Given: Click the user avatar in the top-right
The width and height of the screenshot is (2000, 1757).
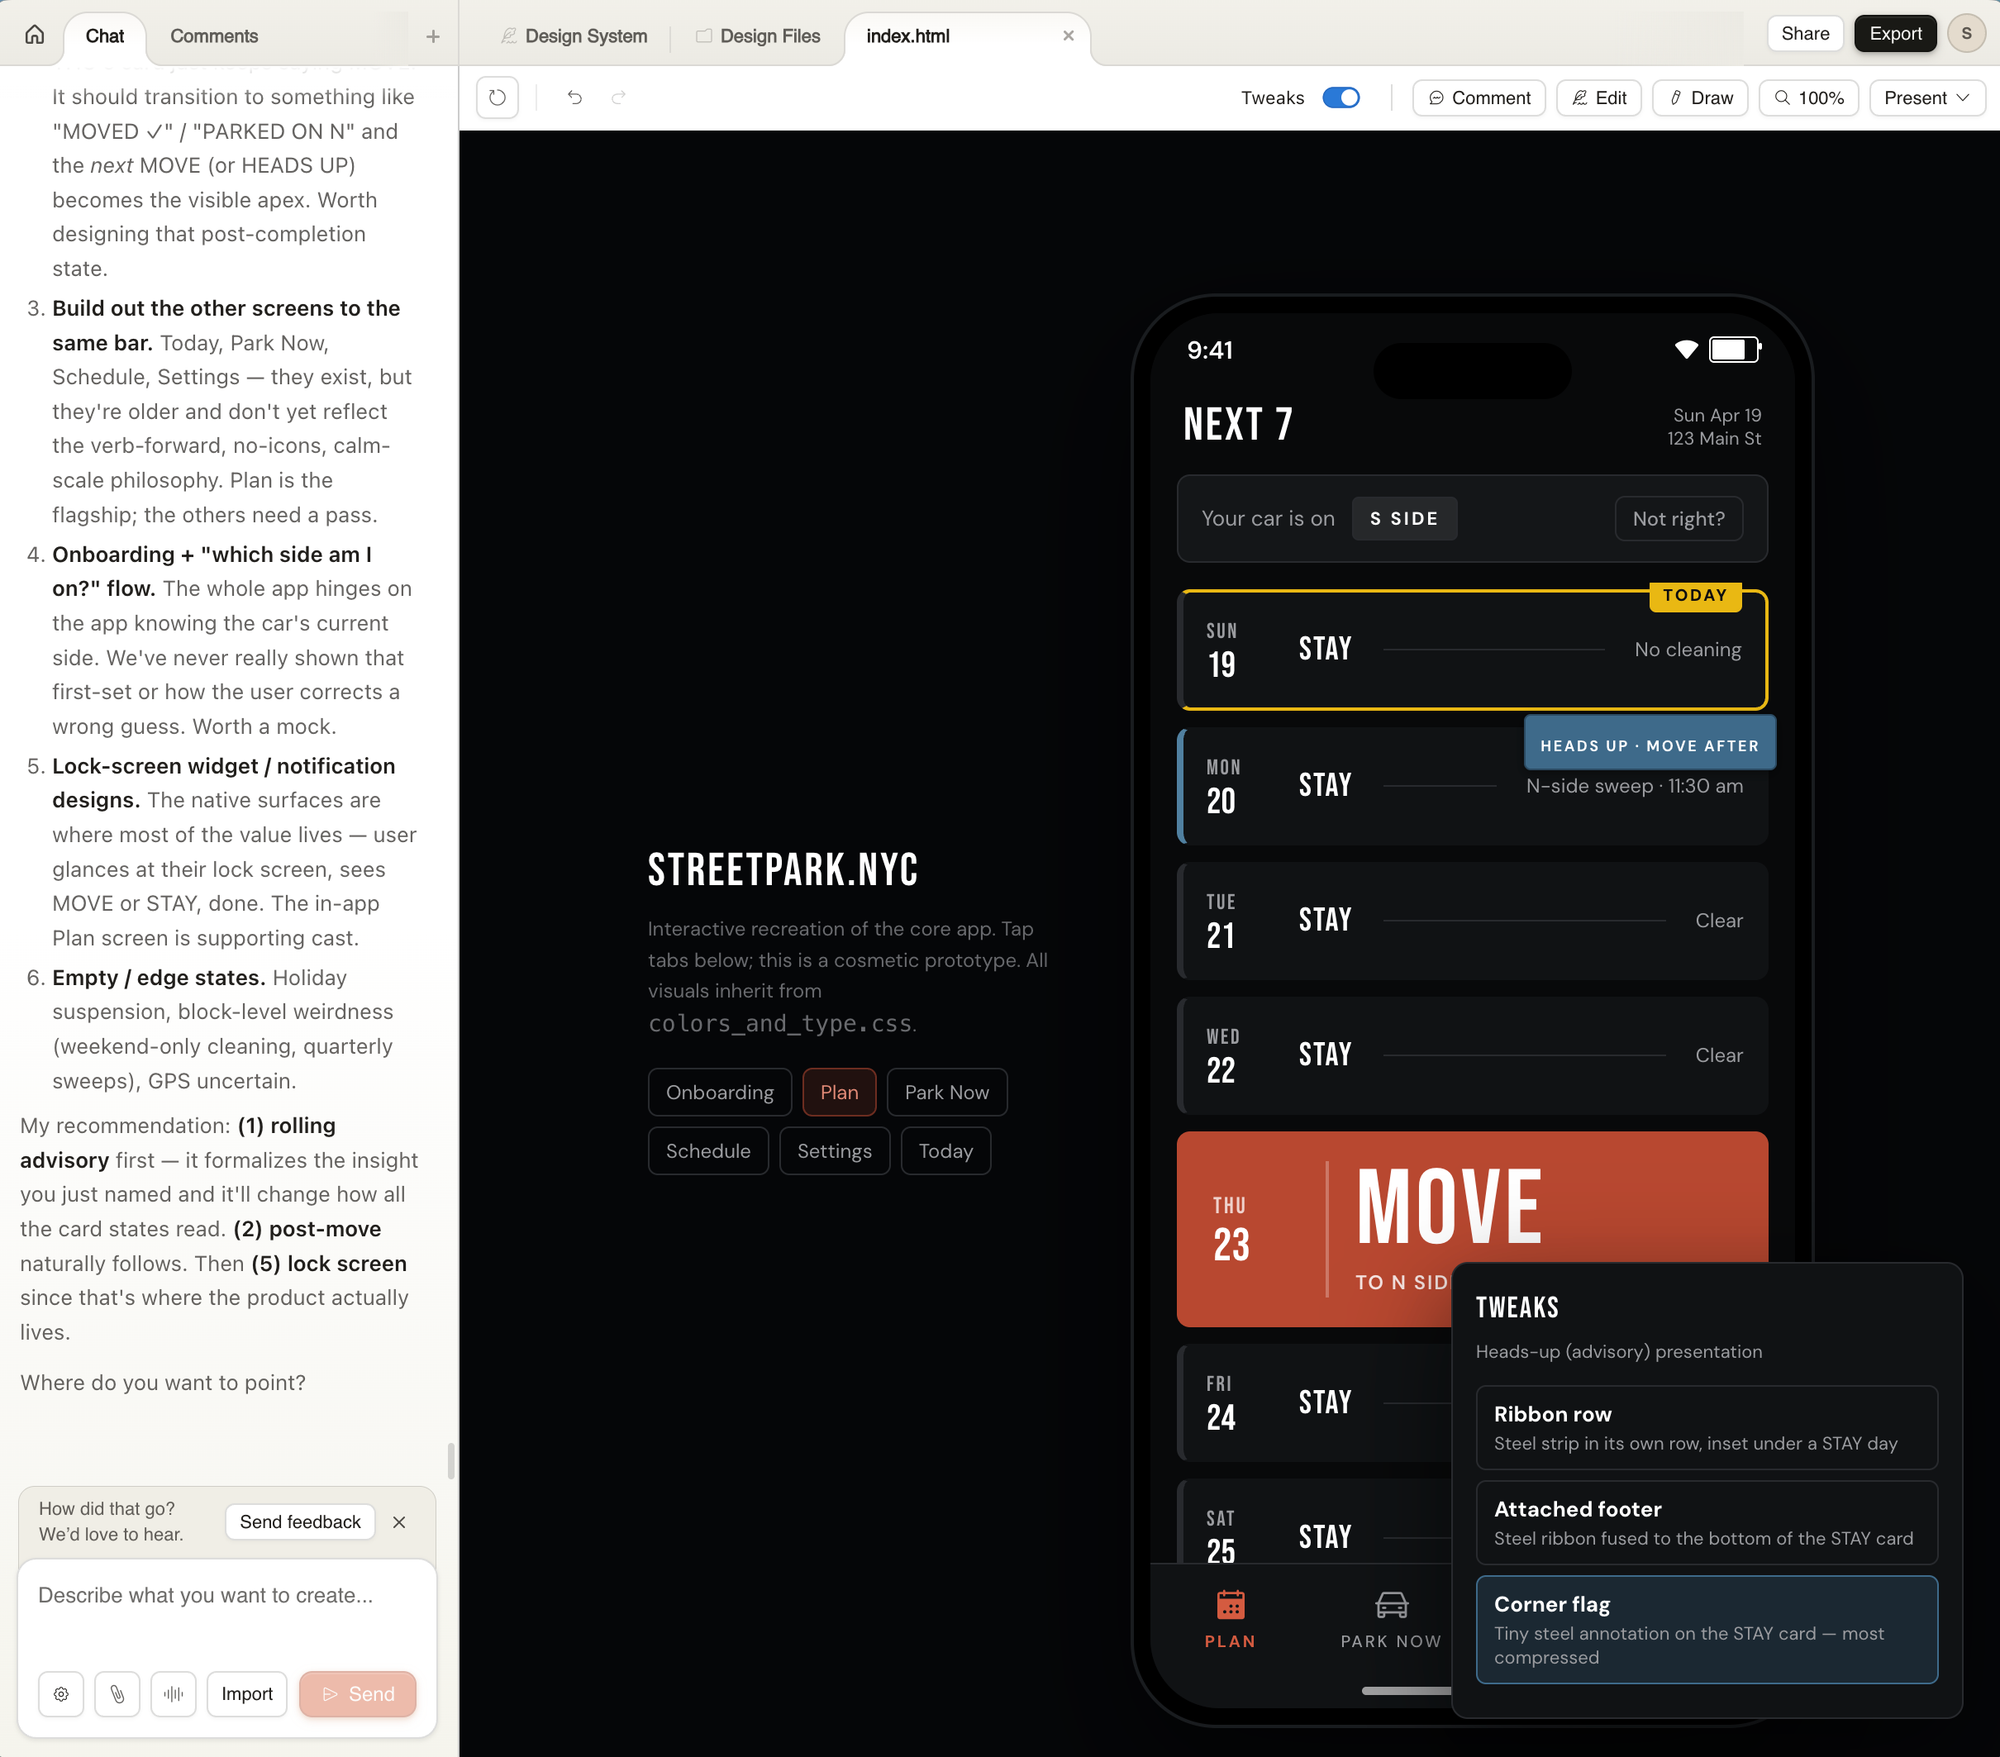Looking at the screenshot, I should click(x=1966, y=33).
